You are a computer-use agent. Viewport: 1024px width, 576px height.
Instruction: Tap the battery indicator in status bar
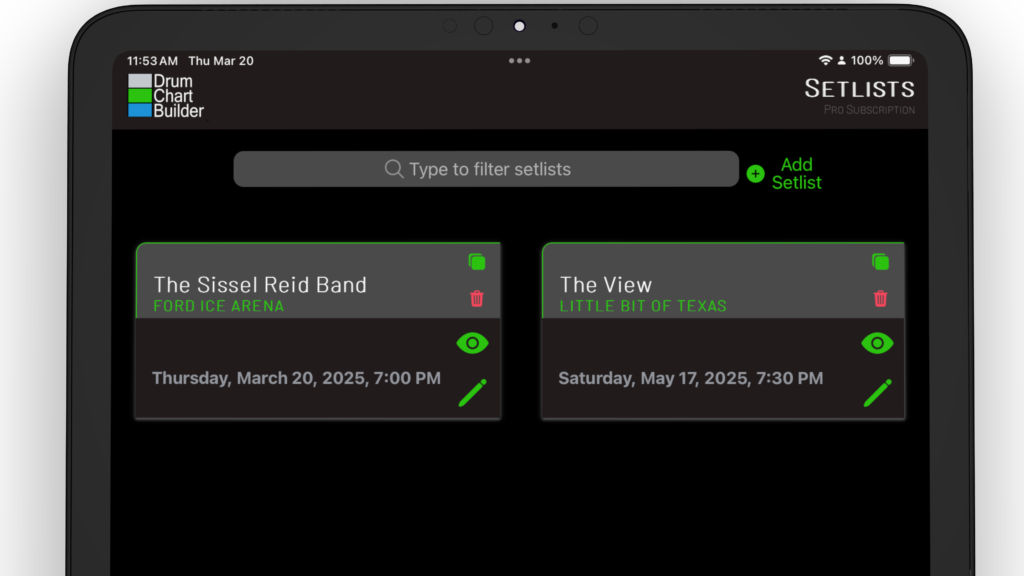(900, 61)
